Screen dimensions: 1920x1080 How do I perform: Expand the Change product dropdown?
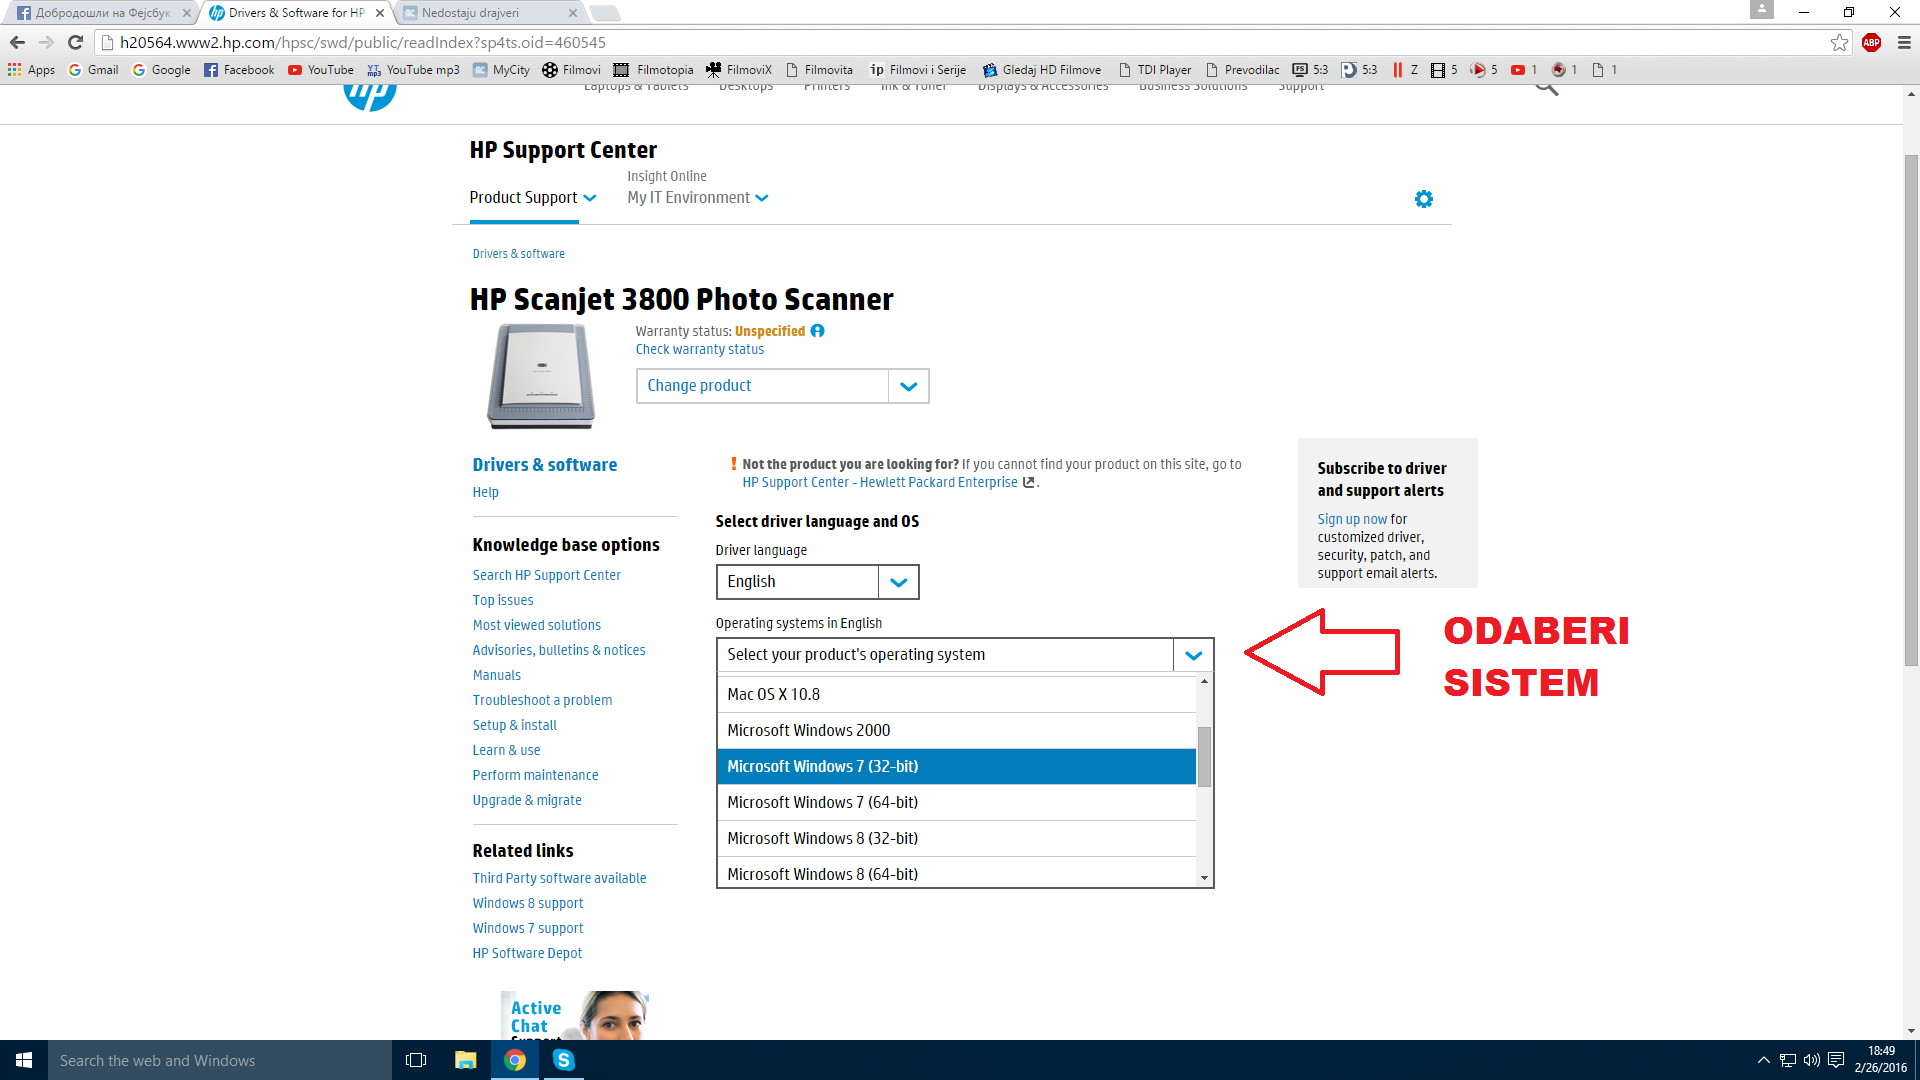pos(783,386)
